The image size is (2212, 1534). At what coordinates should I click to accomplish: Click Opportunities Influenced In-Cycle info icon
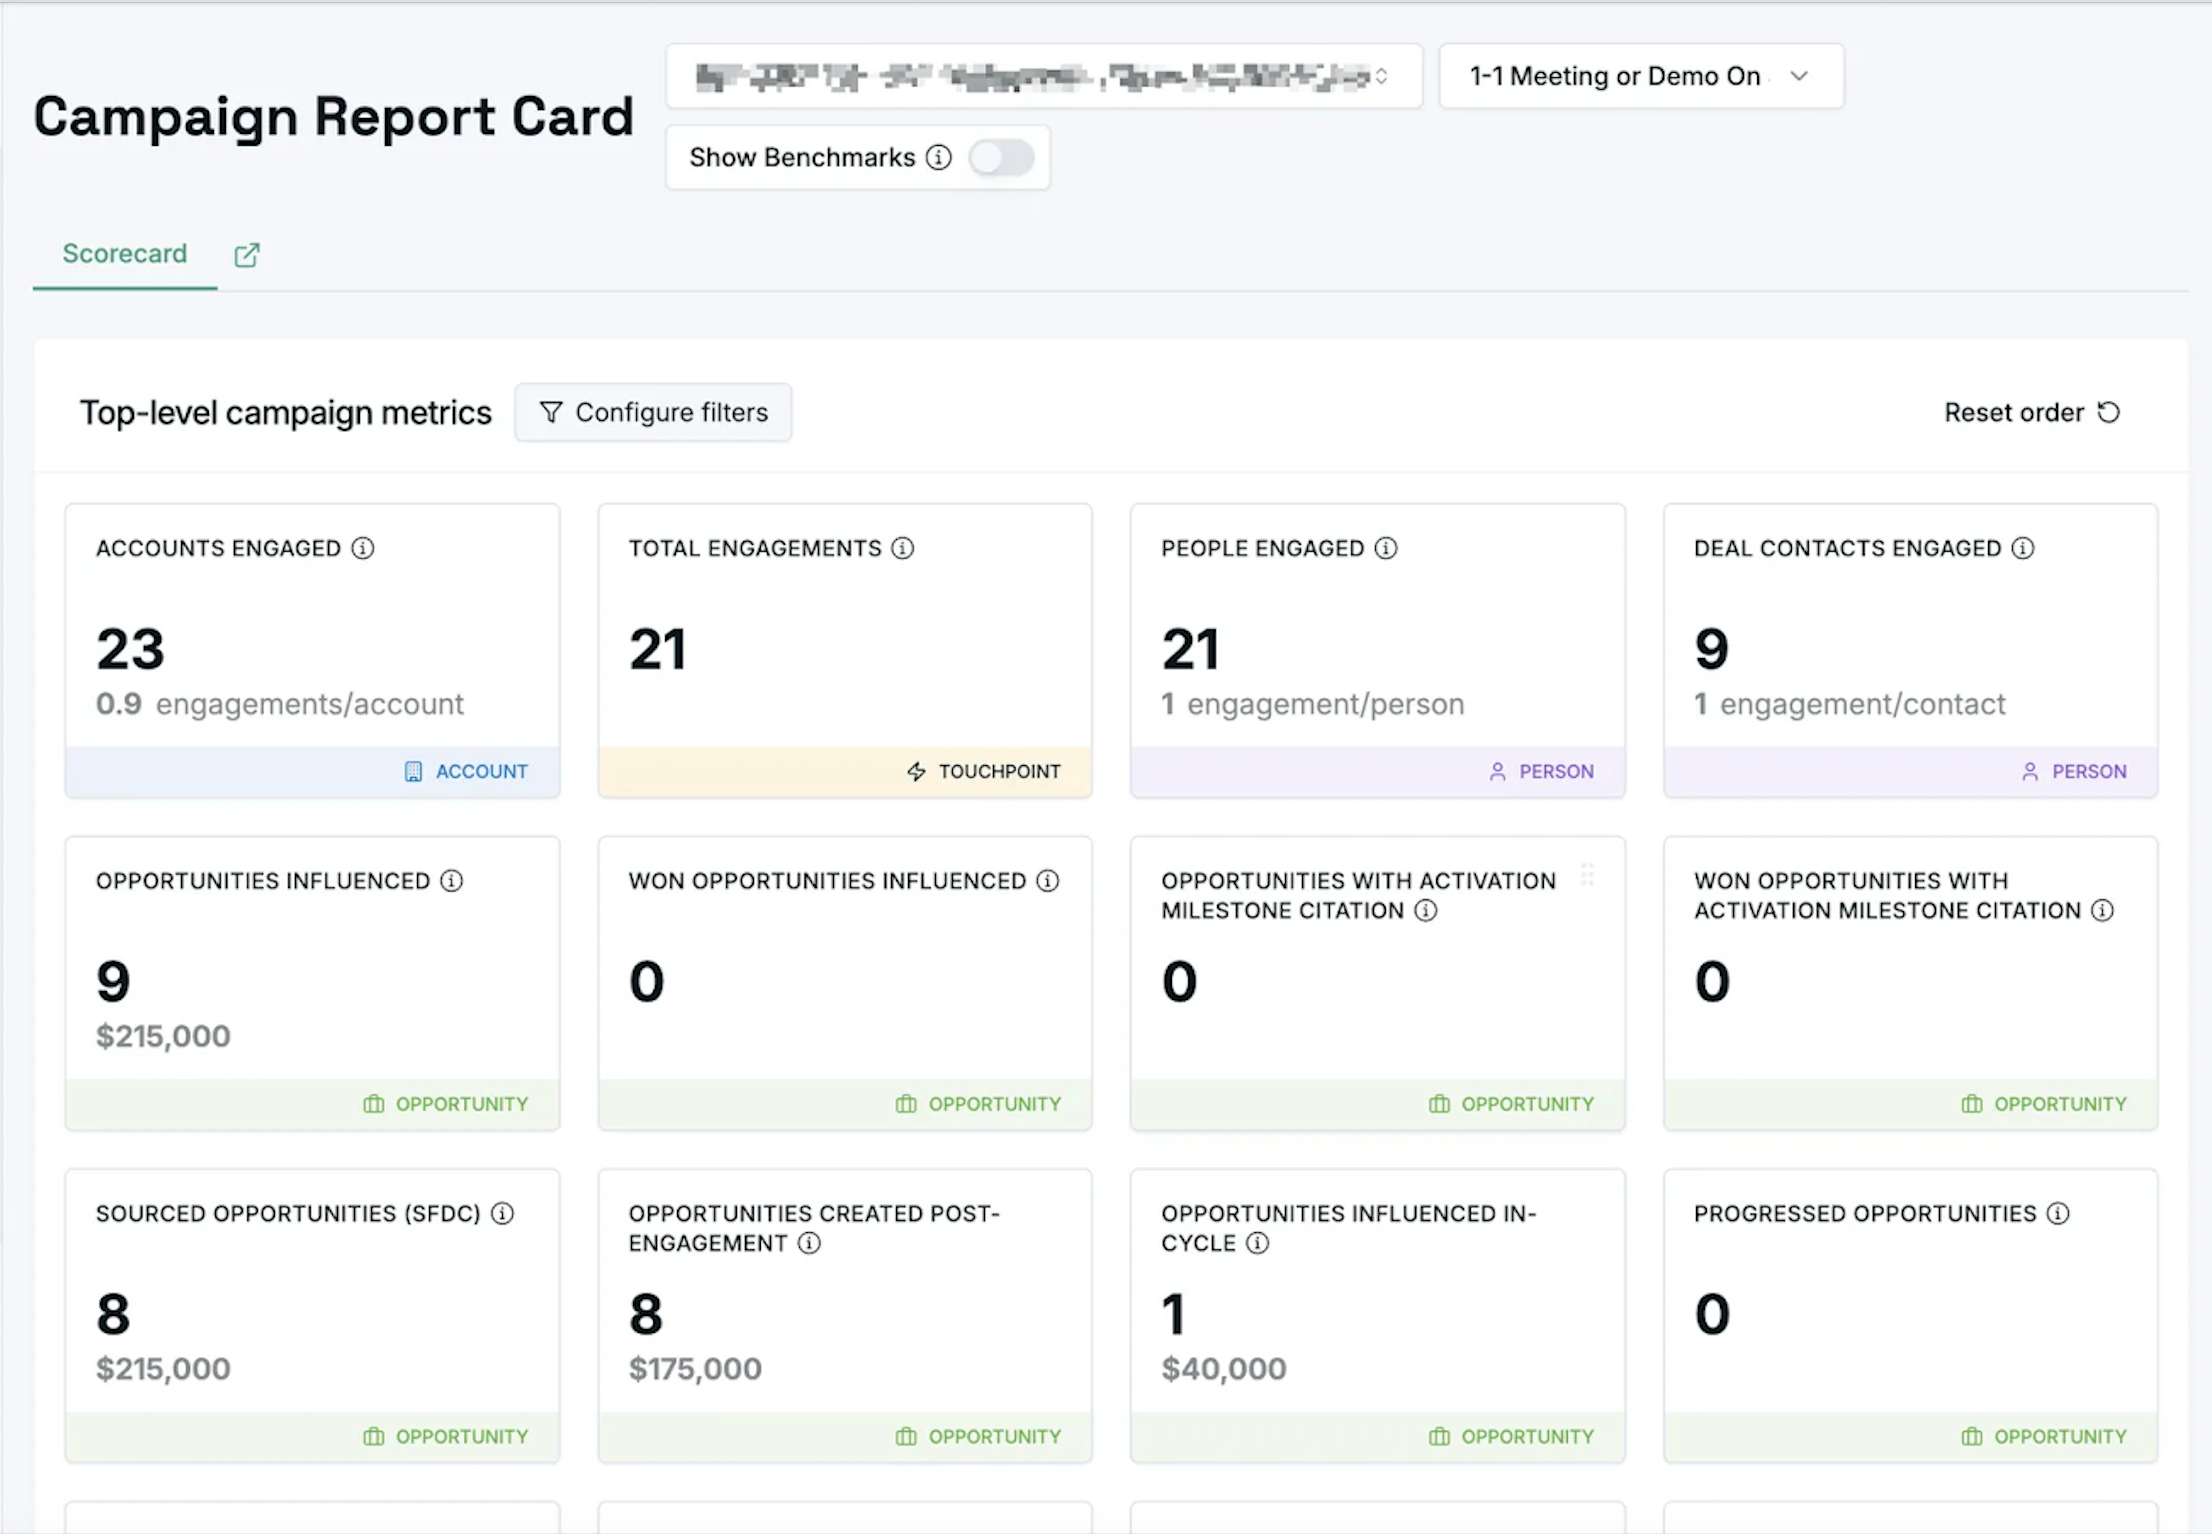[1258, 1243]
